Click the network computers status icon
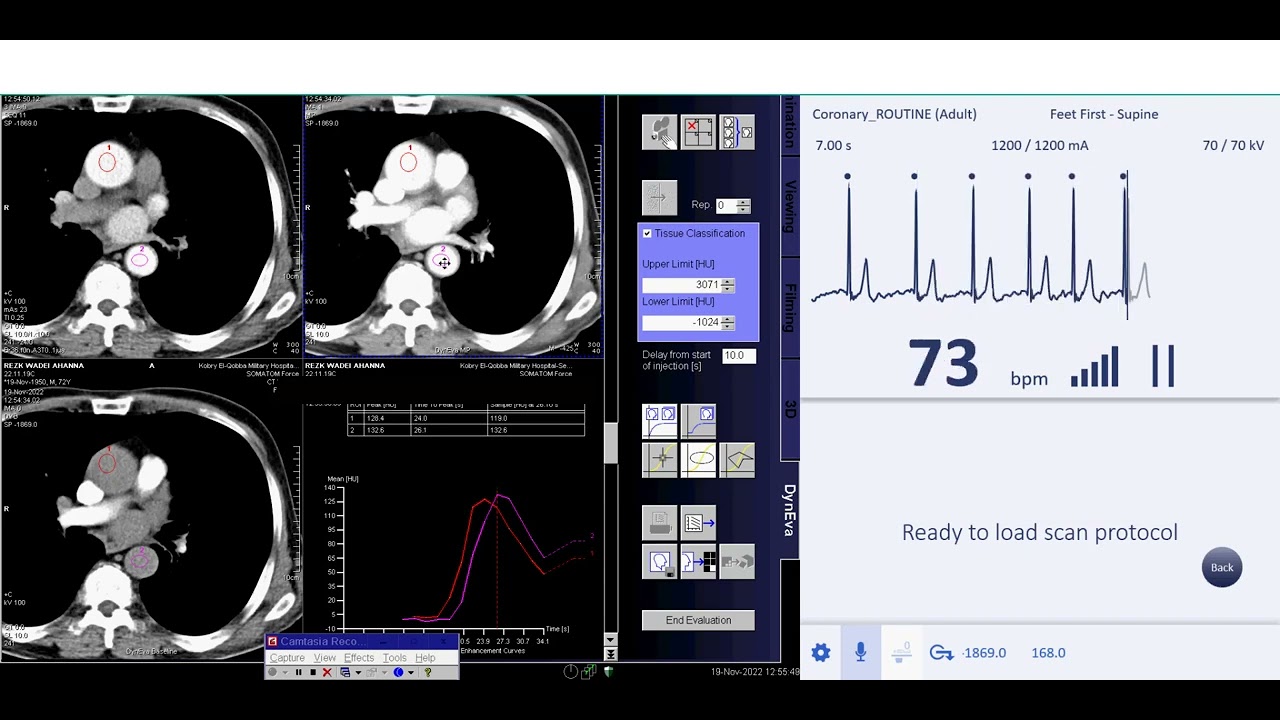The height and width of the screenshot is (720, 1280). click(589, 671)
